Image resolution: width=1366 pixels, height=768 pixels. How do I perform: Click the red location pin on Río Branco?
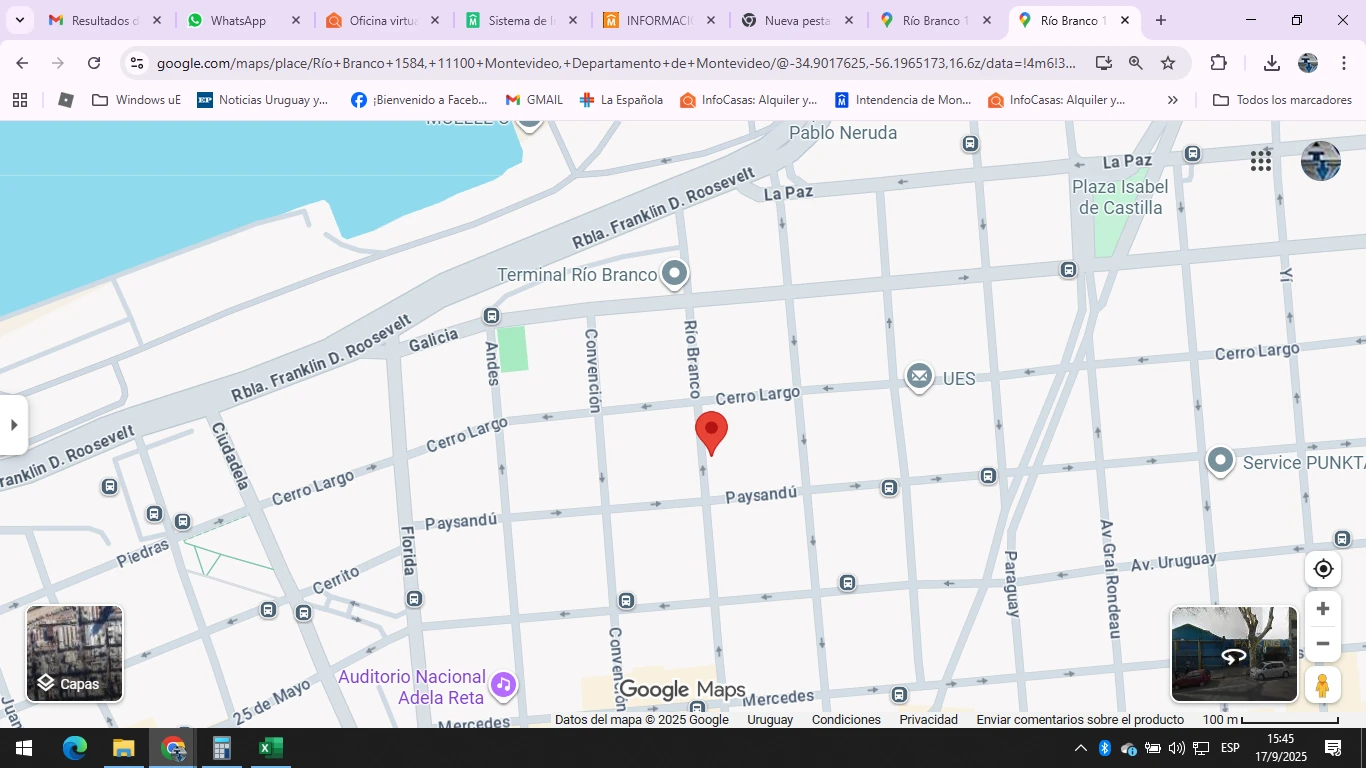click(711, 431)
